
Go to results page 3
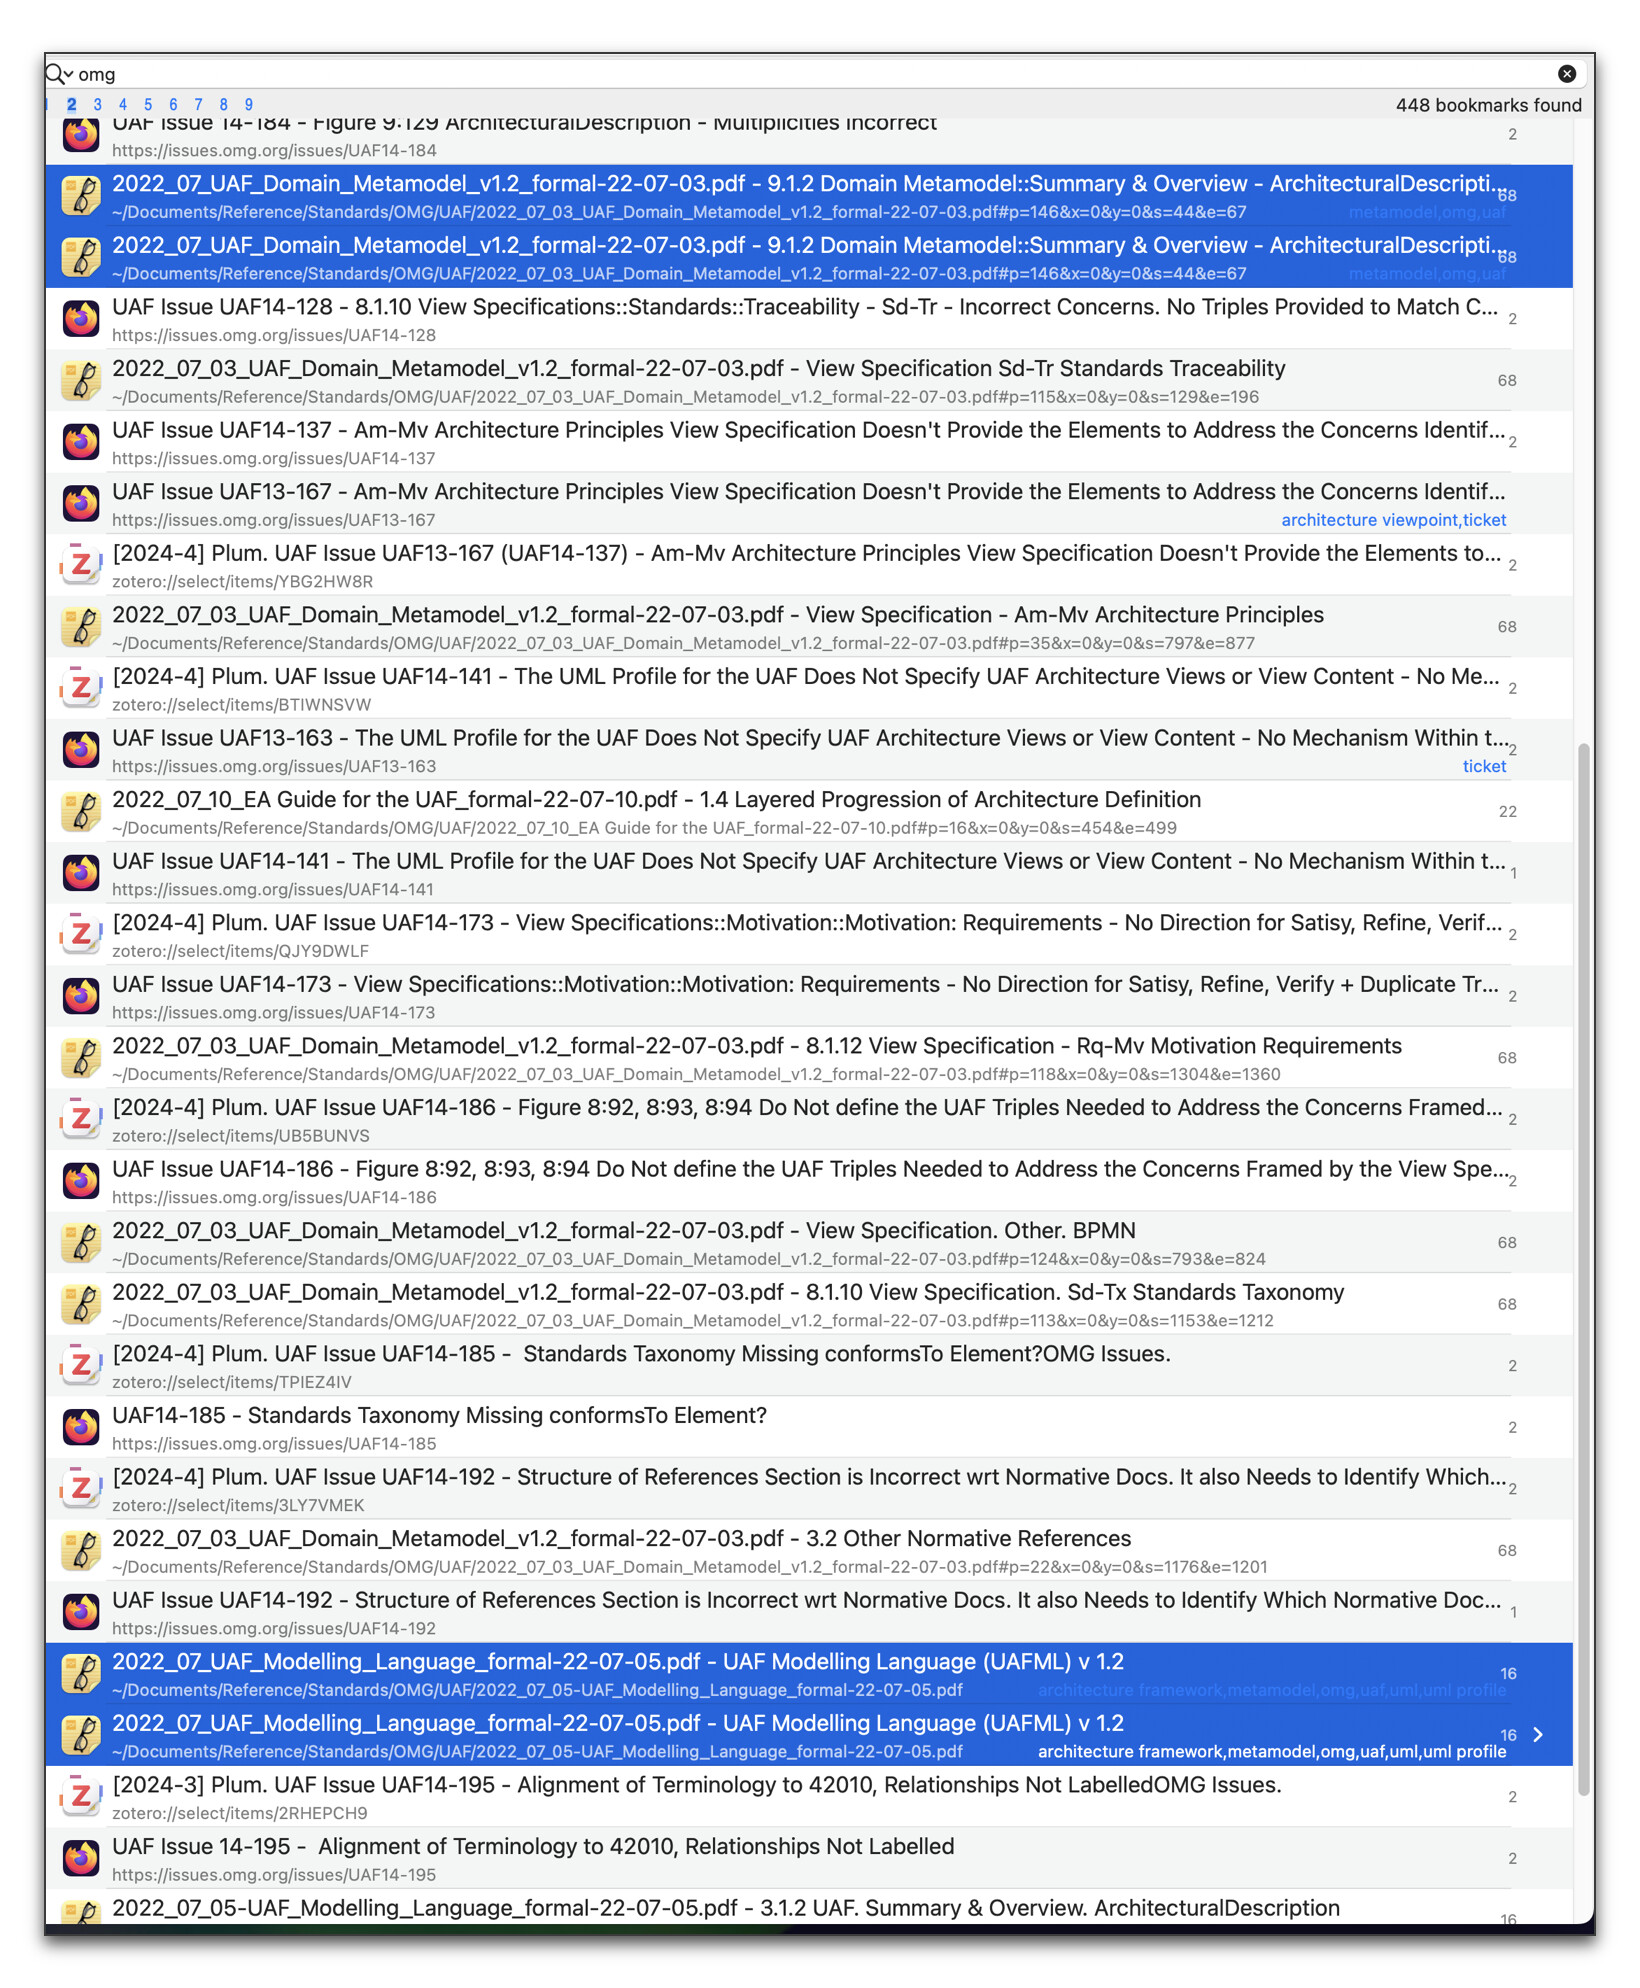pos(97,105)
